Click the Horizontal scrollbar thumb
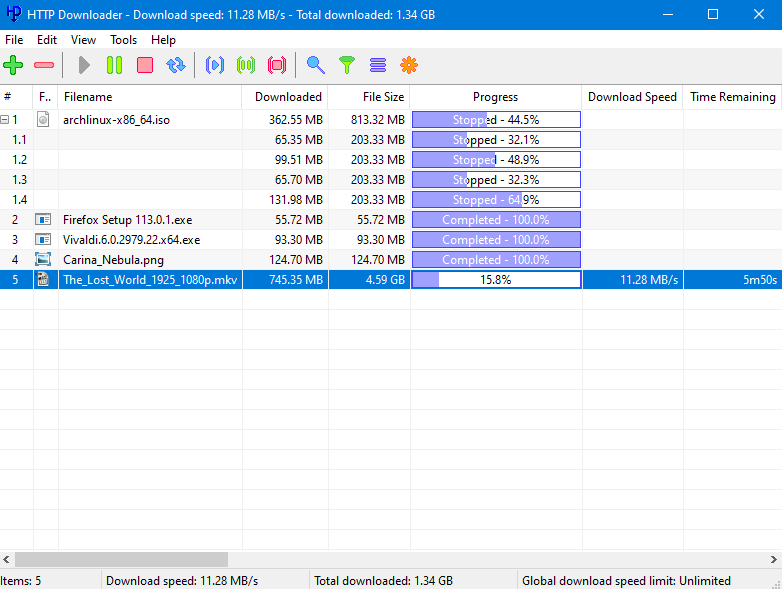Image resolution: width=782 pixels, height=589 pixels. tap(121, 559)
